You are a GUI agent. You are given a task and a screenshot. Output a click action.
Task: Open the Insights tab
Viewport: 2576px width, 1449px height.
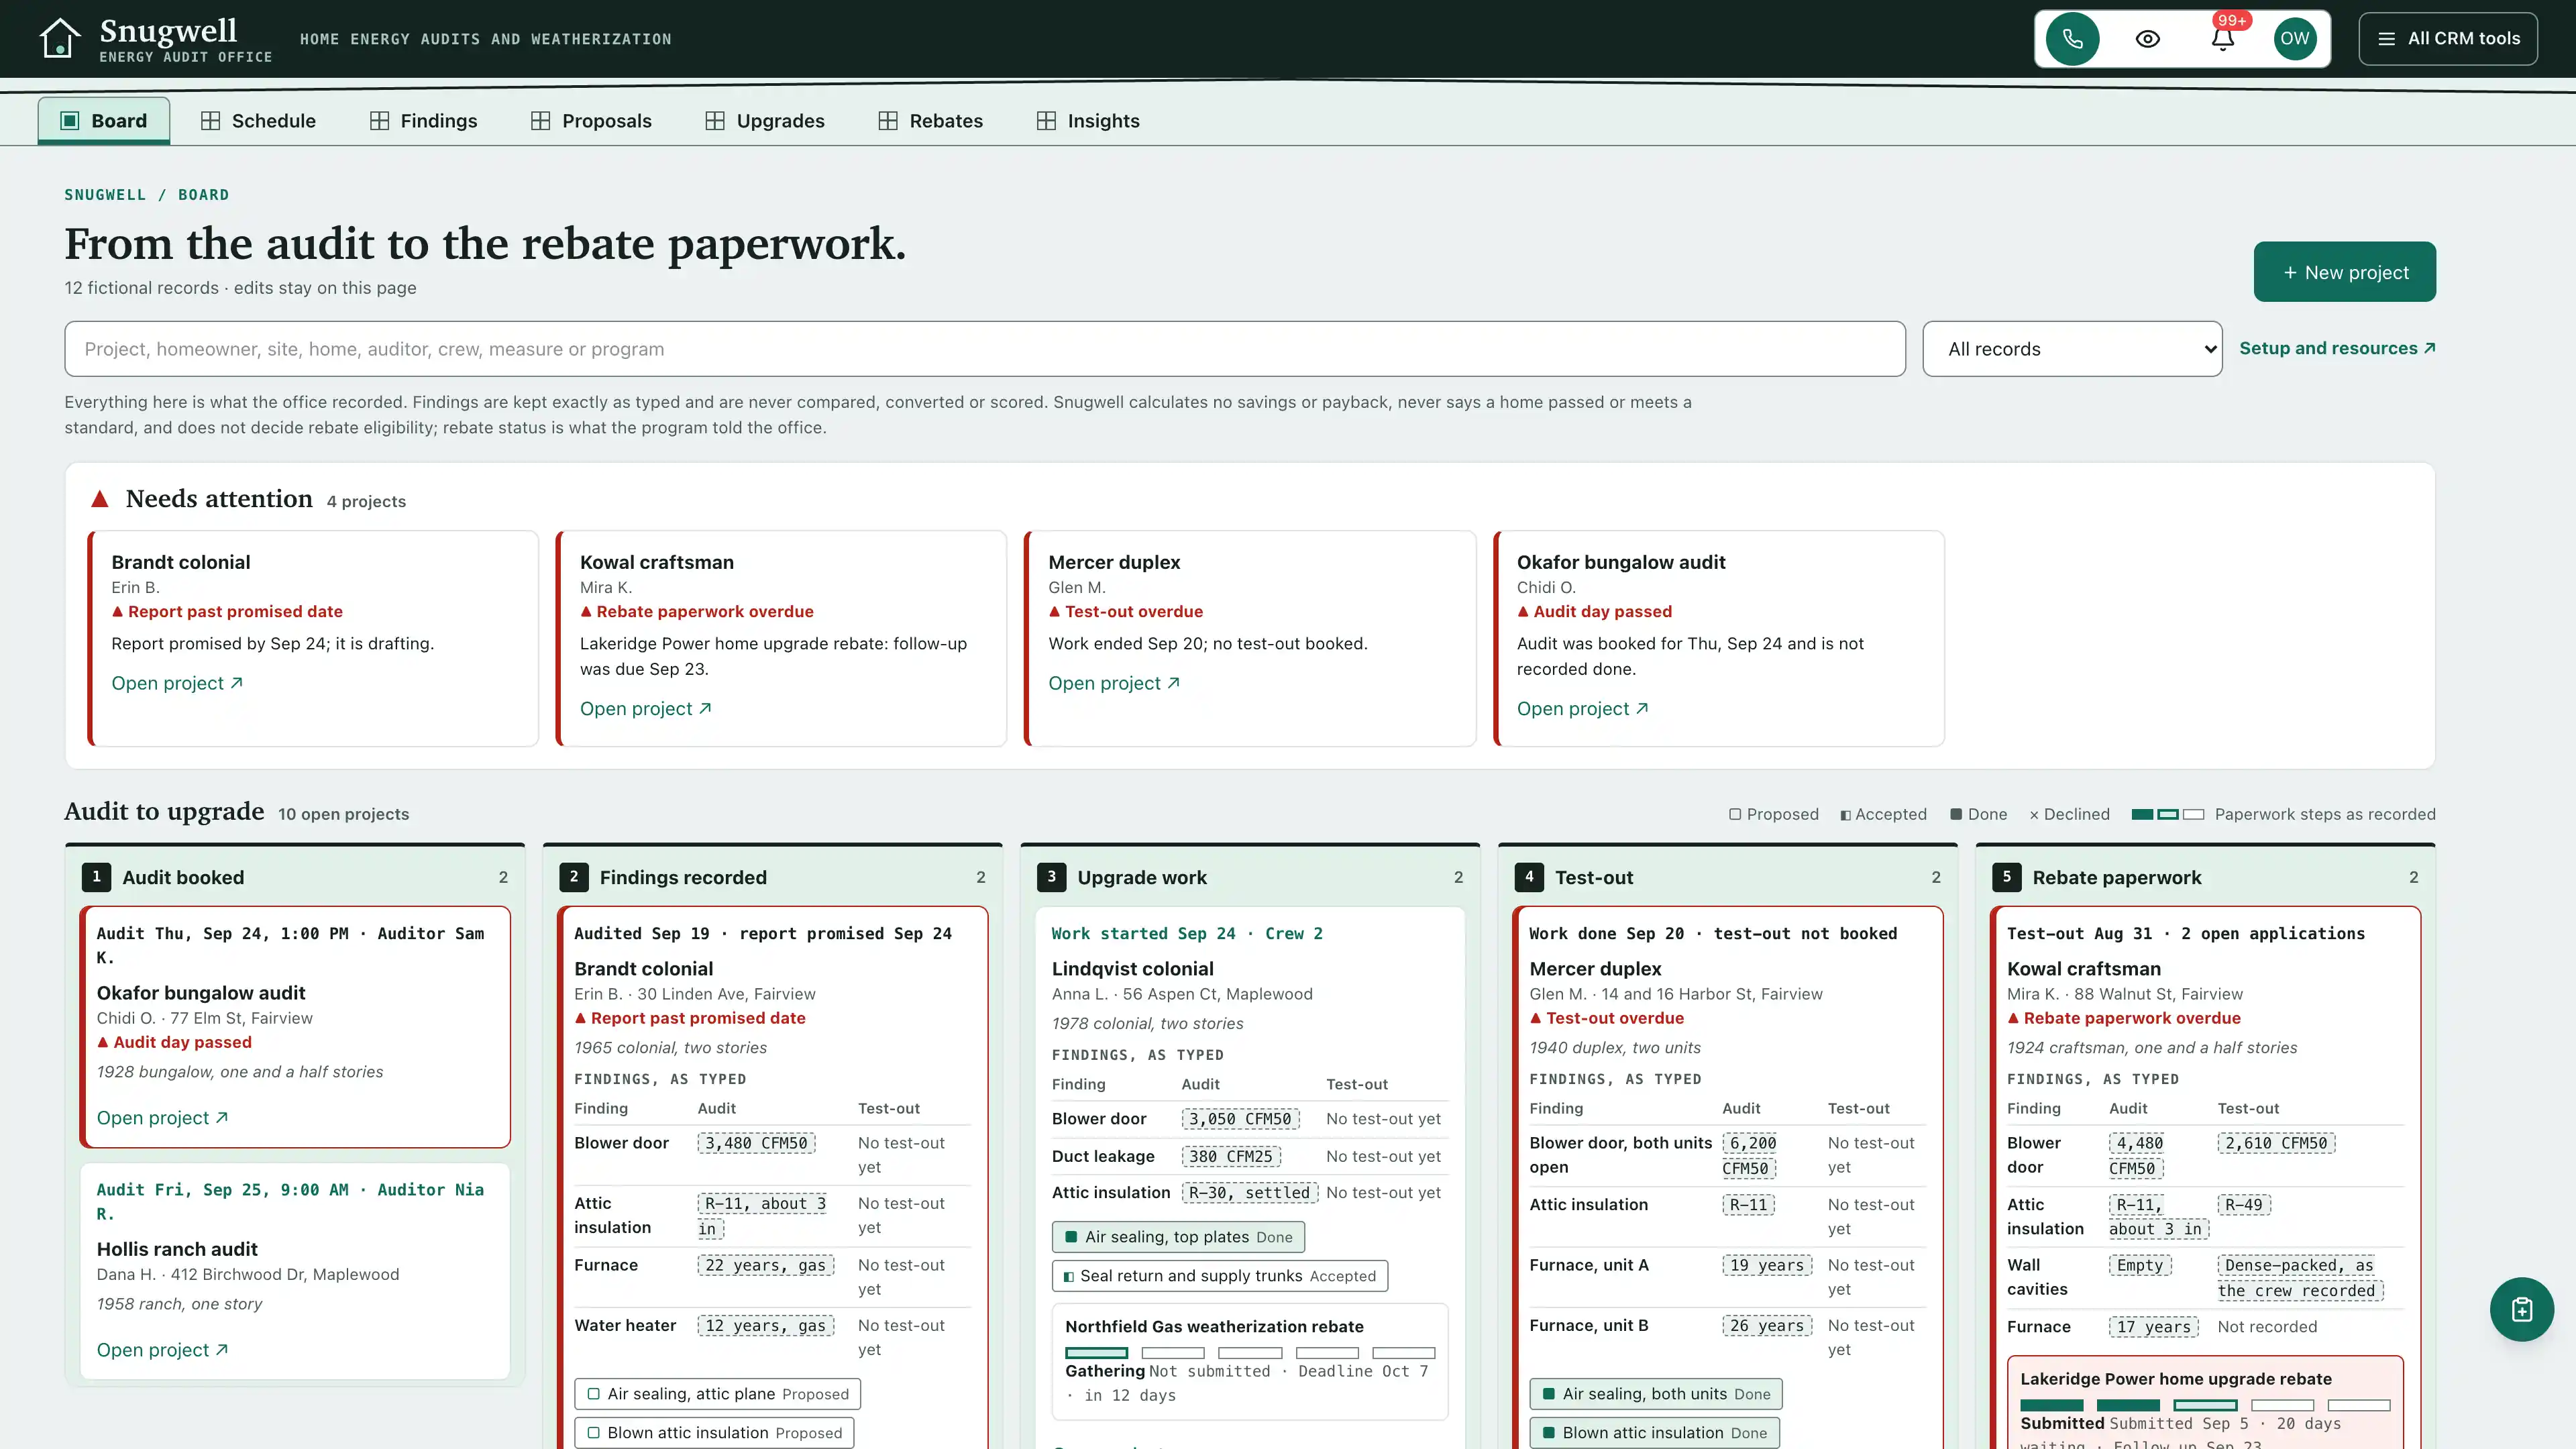pos(1088,121)
